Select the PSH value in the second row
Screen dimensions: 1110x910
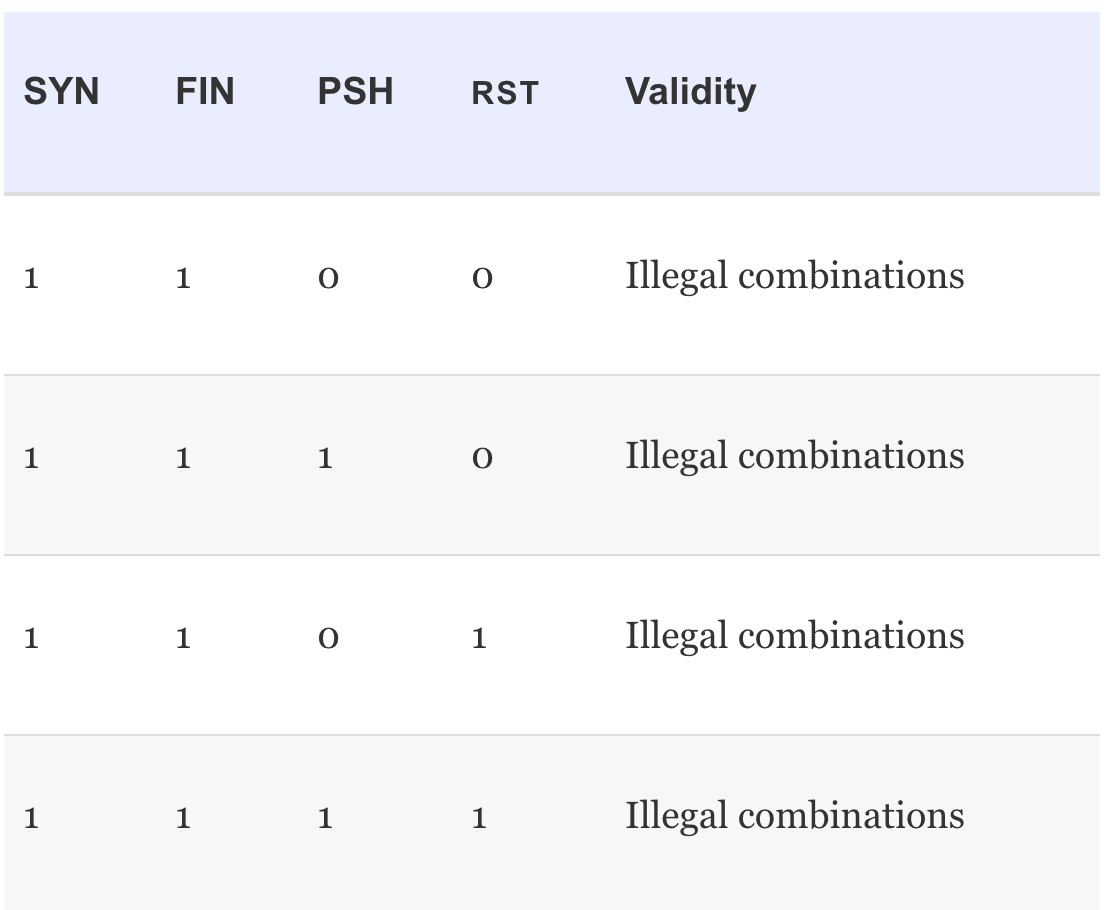tap(325, 458)
